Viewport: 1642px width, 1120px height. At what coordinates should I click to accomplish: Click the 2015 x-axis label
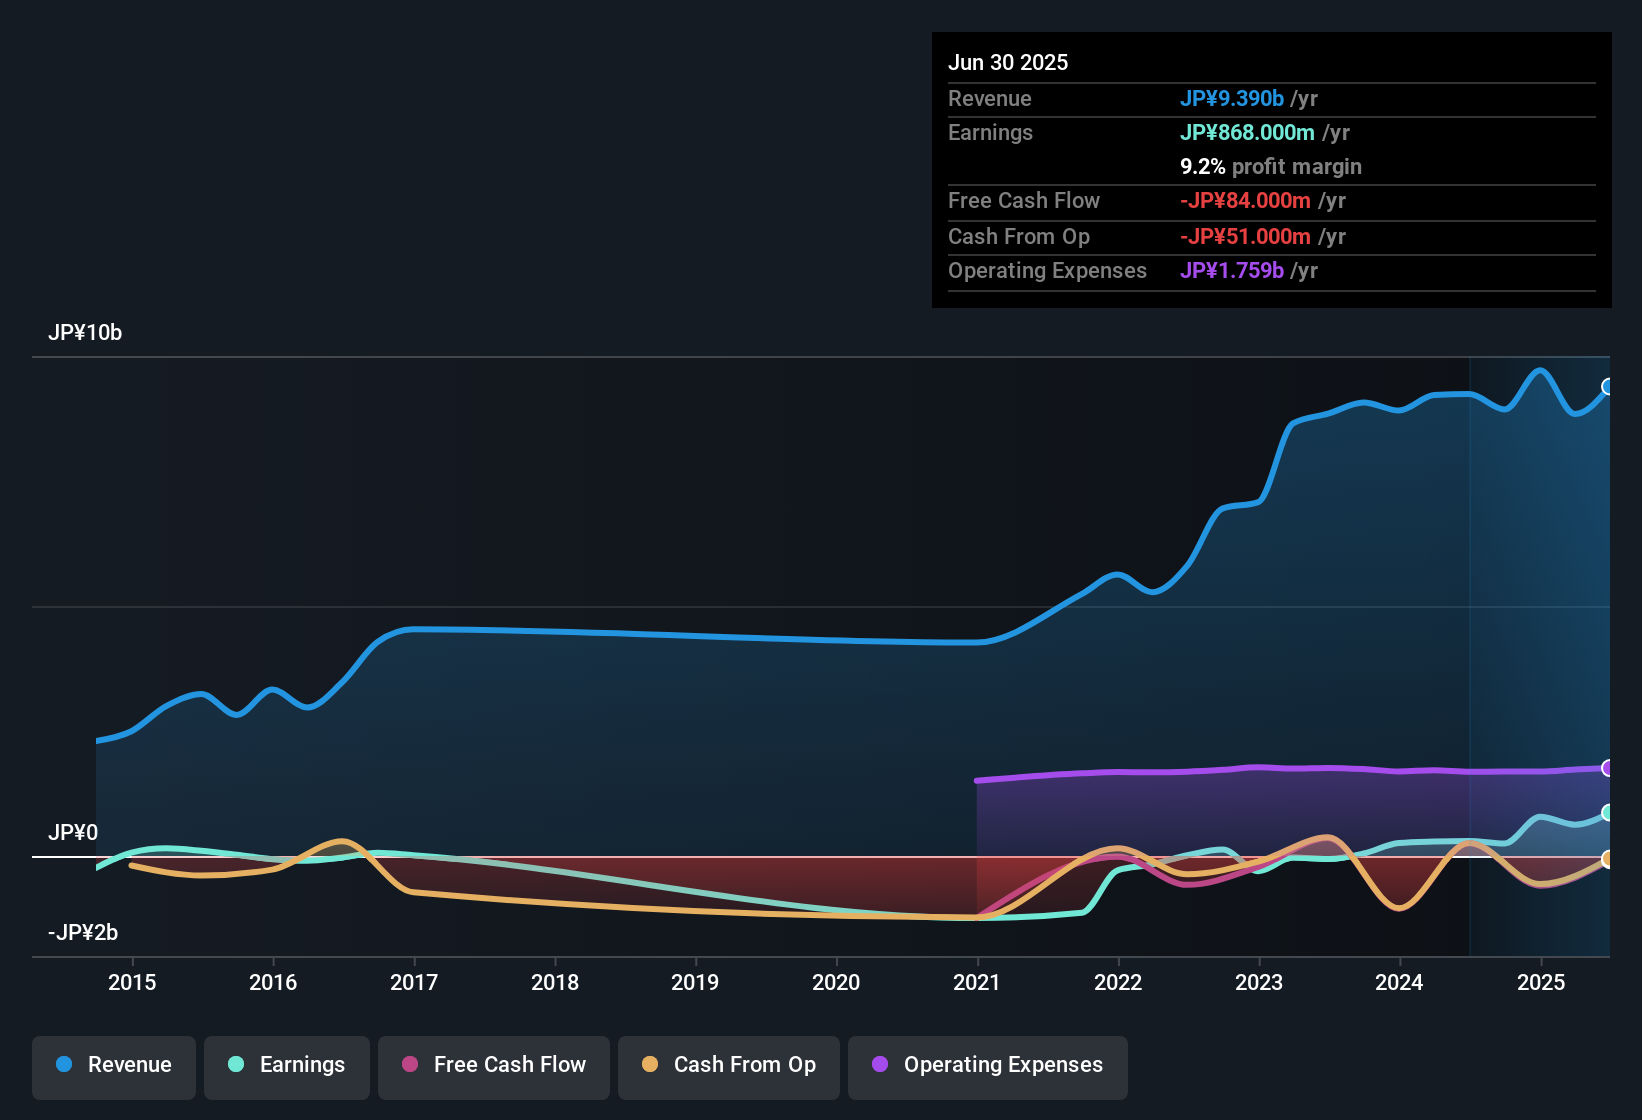(132, 982)
